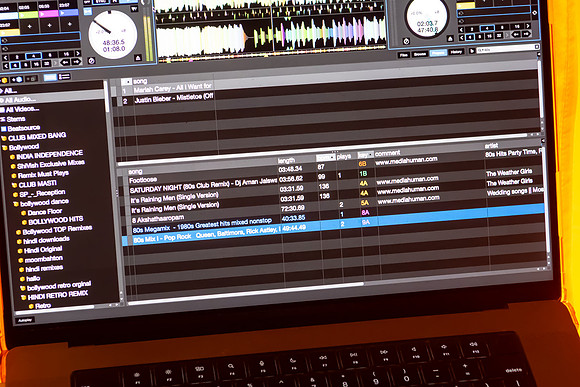Click the add smart crate icon
This screenshot has width=580, height=387.
pyautogui.click(x=17, y=80)
